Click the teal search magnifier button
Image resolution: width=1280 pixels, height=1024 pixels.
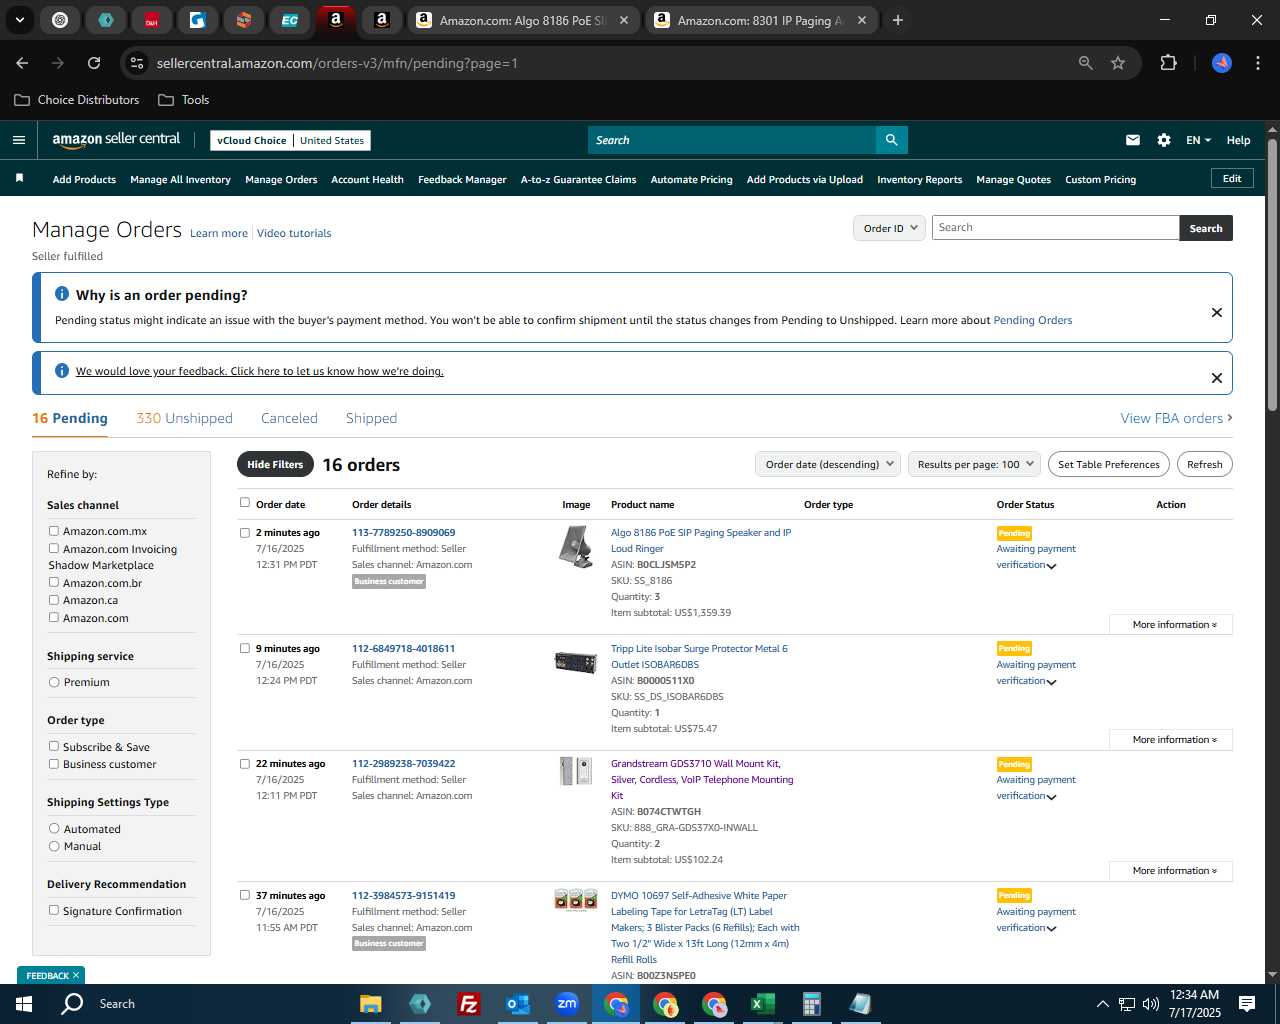[891, 140]
